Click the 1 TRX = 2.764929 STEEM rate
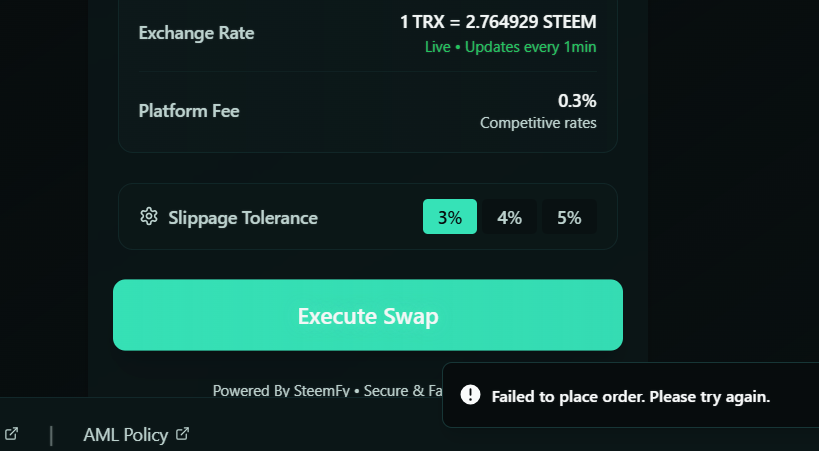The width and height of the screenshot is (819, 451). pyautogui.click(x=498, y=22)
